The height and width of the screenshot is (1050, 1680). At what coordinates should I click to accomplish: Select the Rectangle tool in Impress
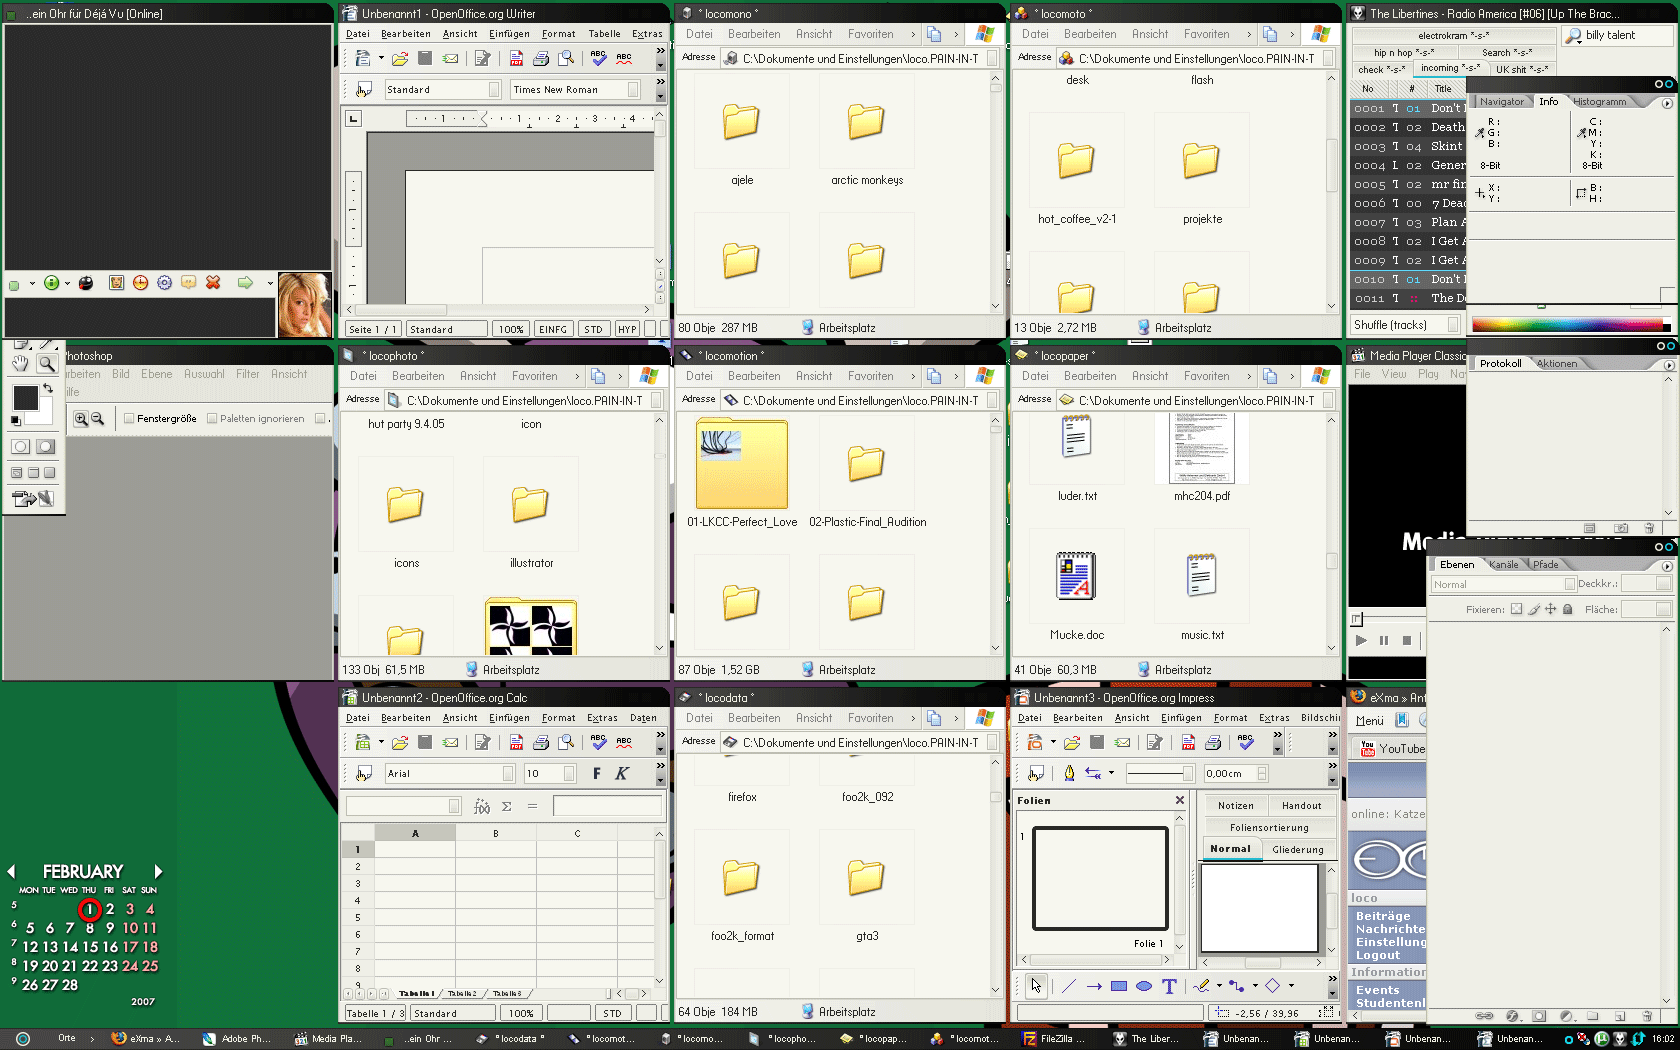pyautogui.click(x=1119, y=986)
